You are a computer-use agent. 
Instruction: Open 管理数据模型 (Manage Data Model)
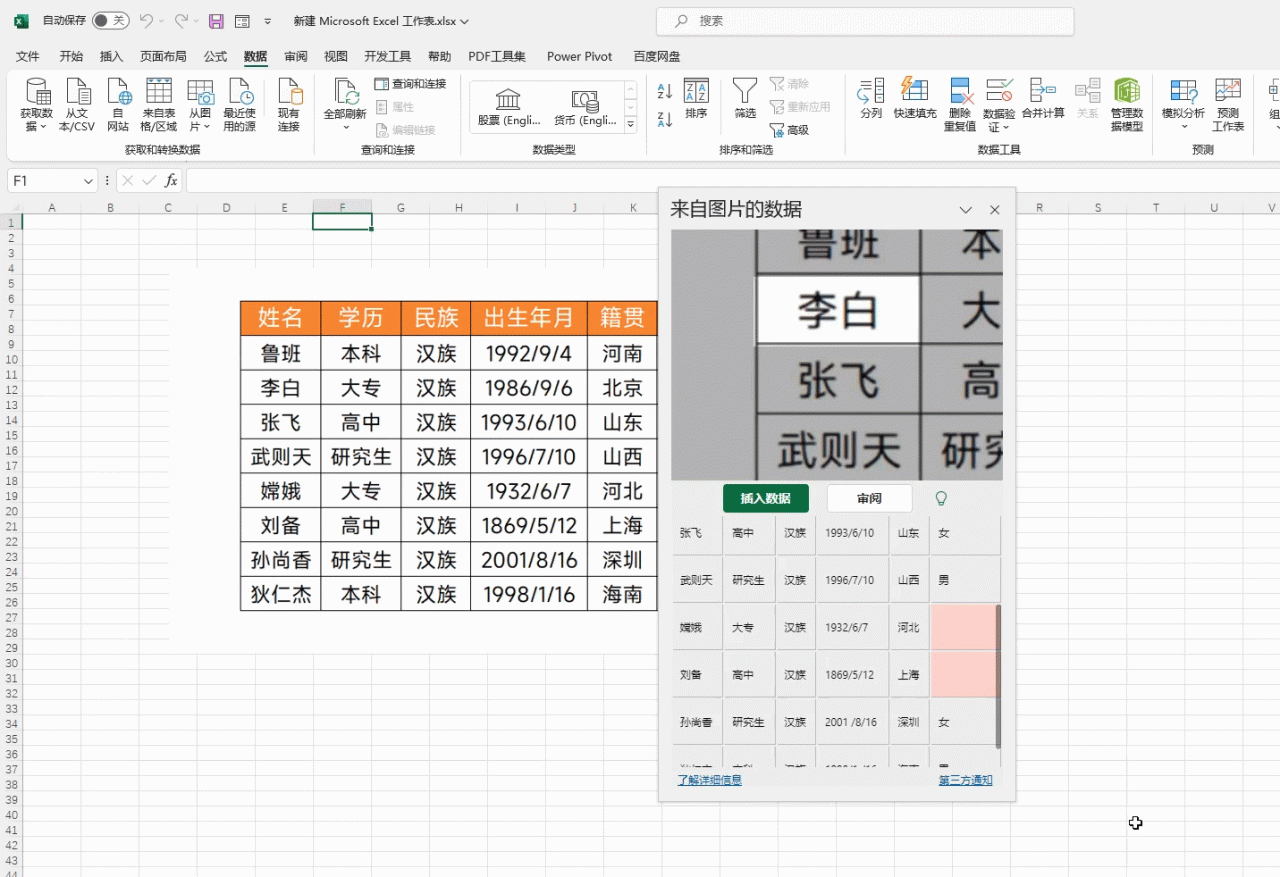click(x=1127, y=105)
